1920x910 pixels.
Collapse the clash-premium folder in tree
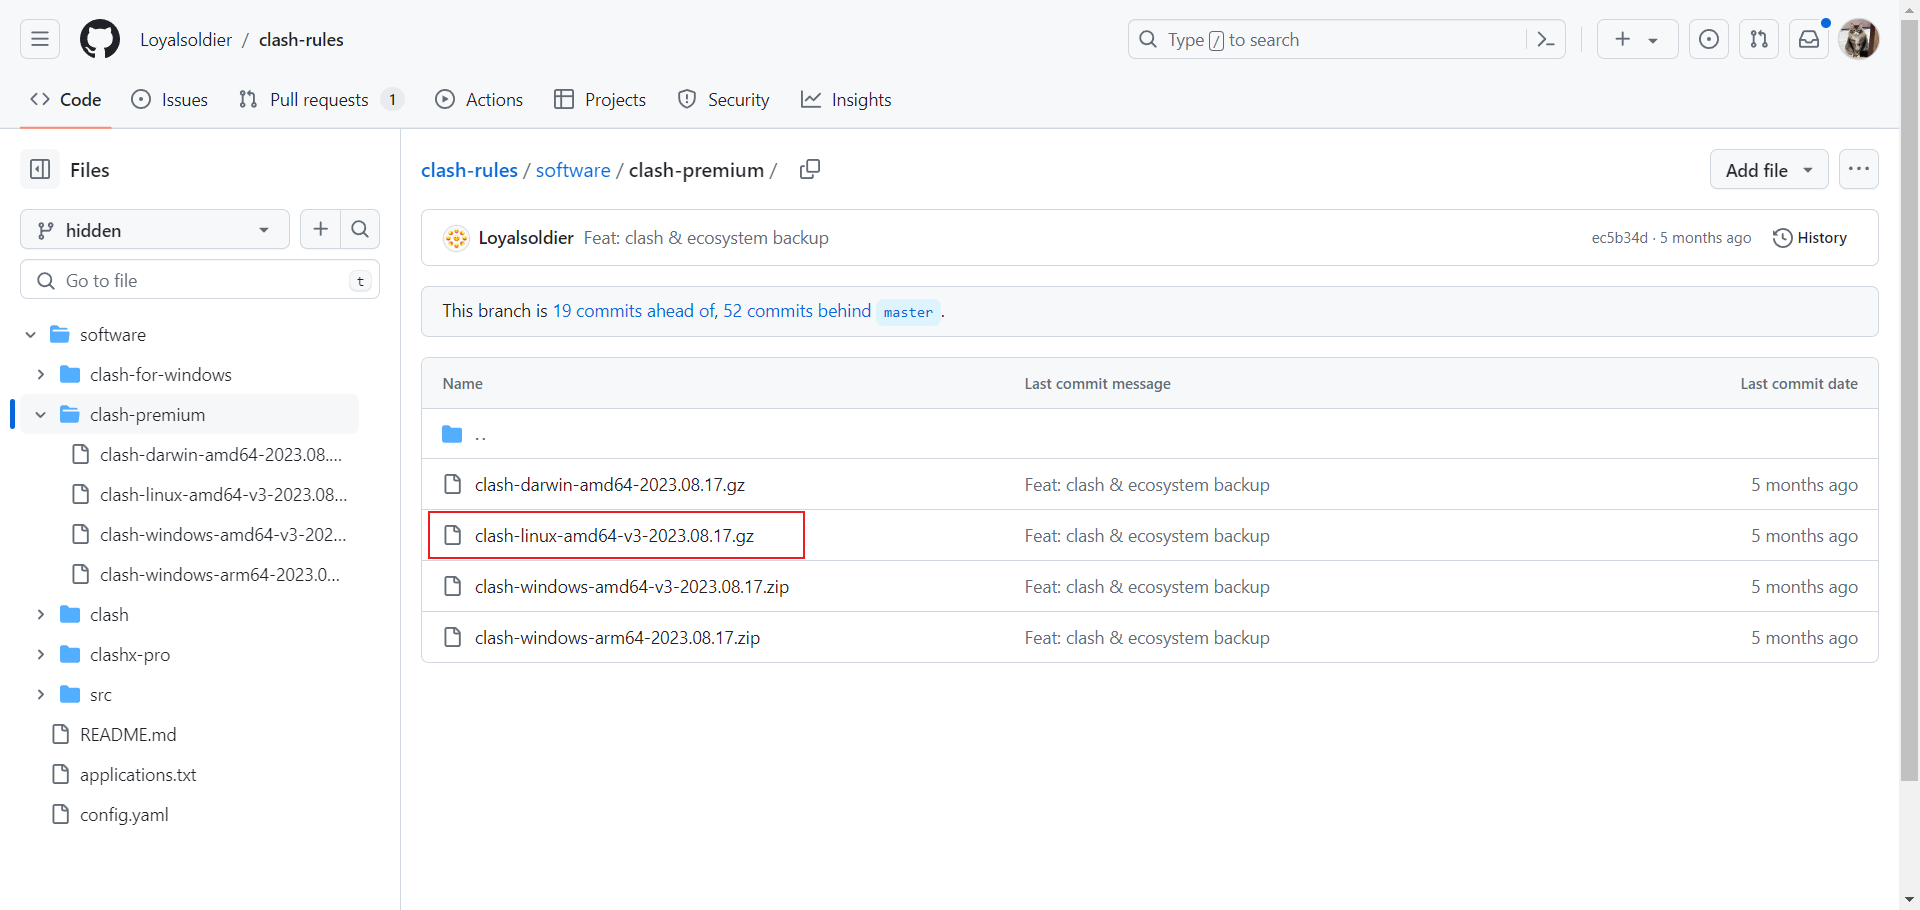(x=40, y=414)
